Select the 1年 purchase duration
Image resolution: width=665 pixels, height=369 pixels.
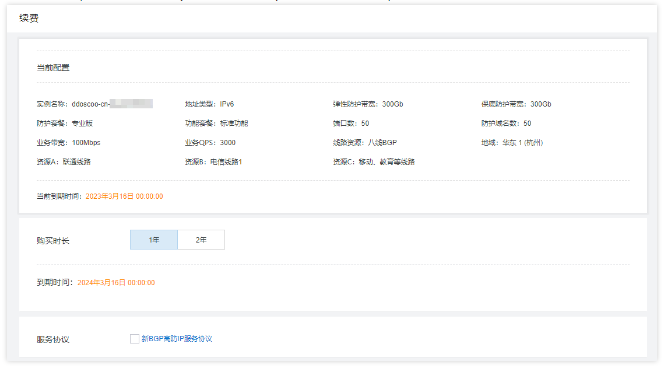tap(154, 240)
